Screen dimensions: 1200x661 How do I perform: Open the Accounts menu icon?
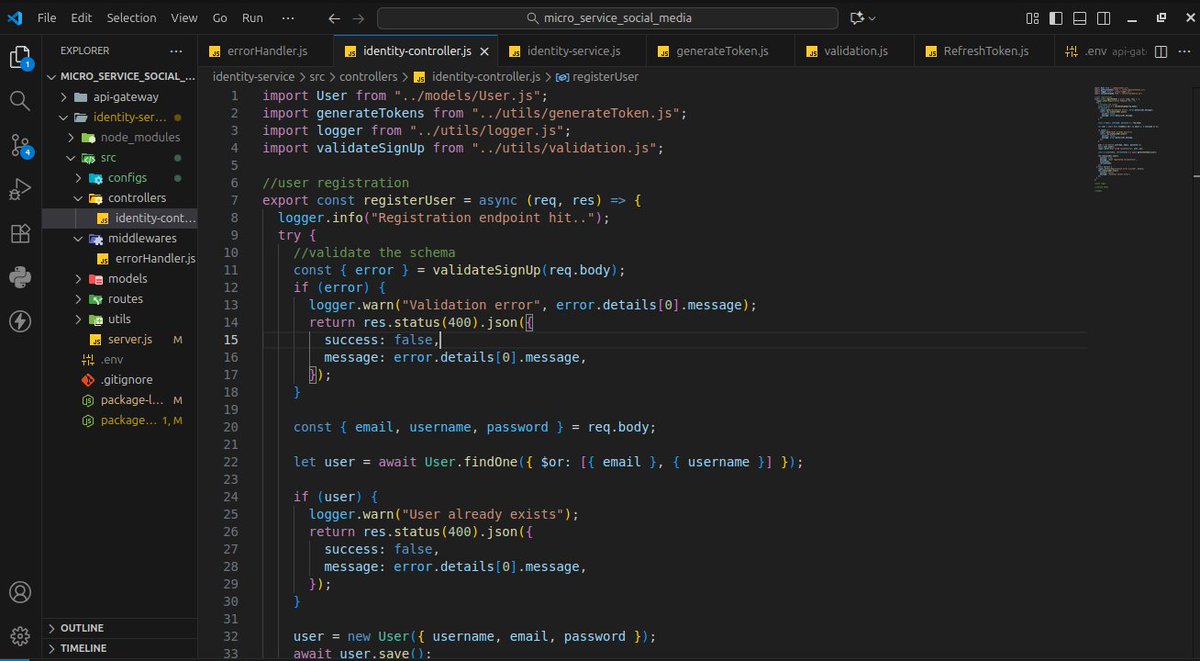coord(20,592)
